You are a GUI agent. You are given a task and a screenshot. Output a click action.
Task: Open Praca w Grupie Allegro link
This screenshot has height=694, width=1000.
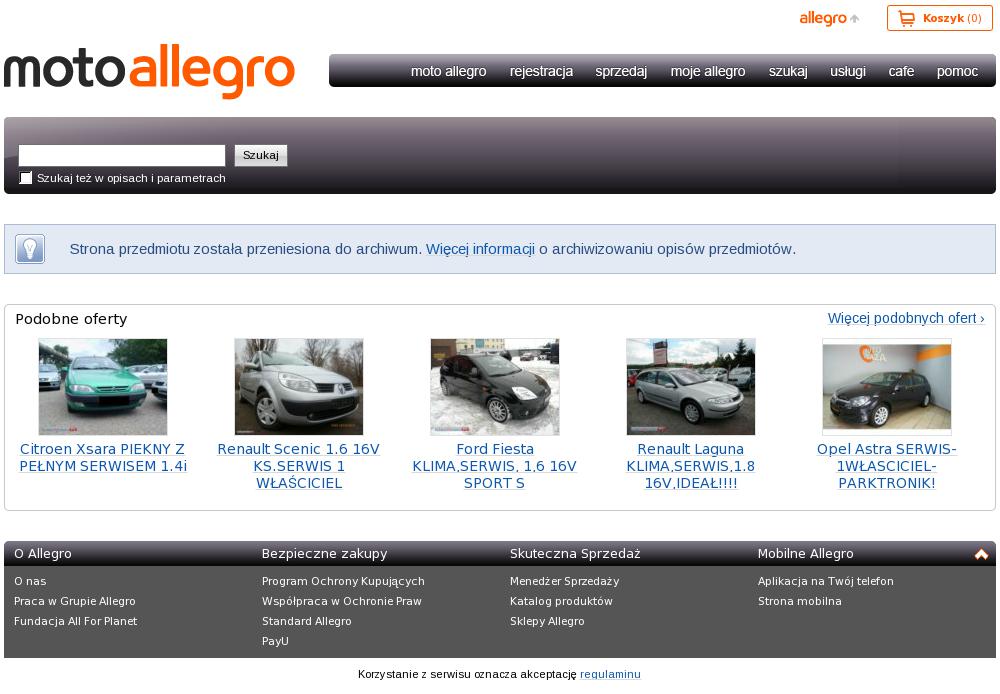point(75,601)
